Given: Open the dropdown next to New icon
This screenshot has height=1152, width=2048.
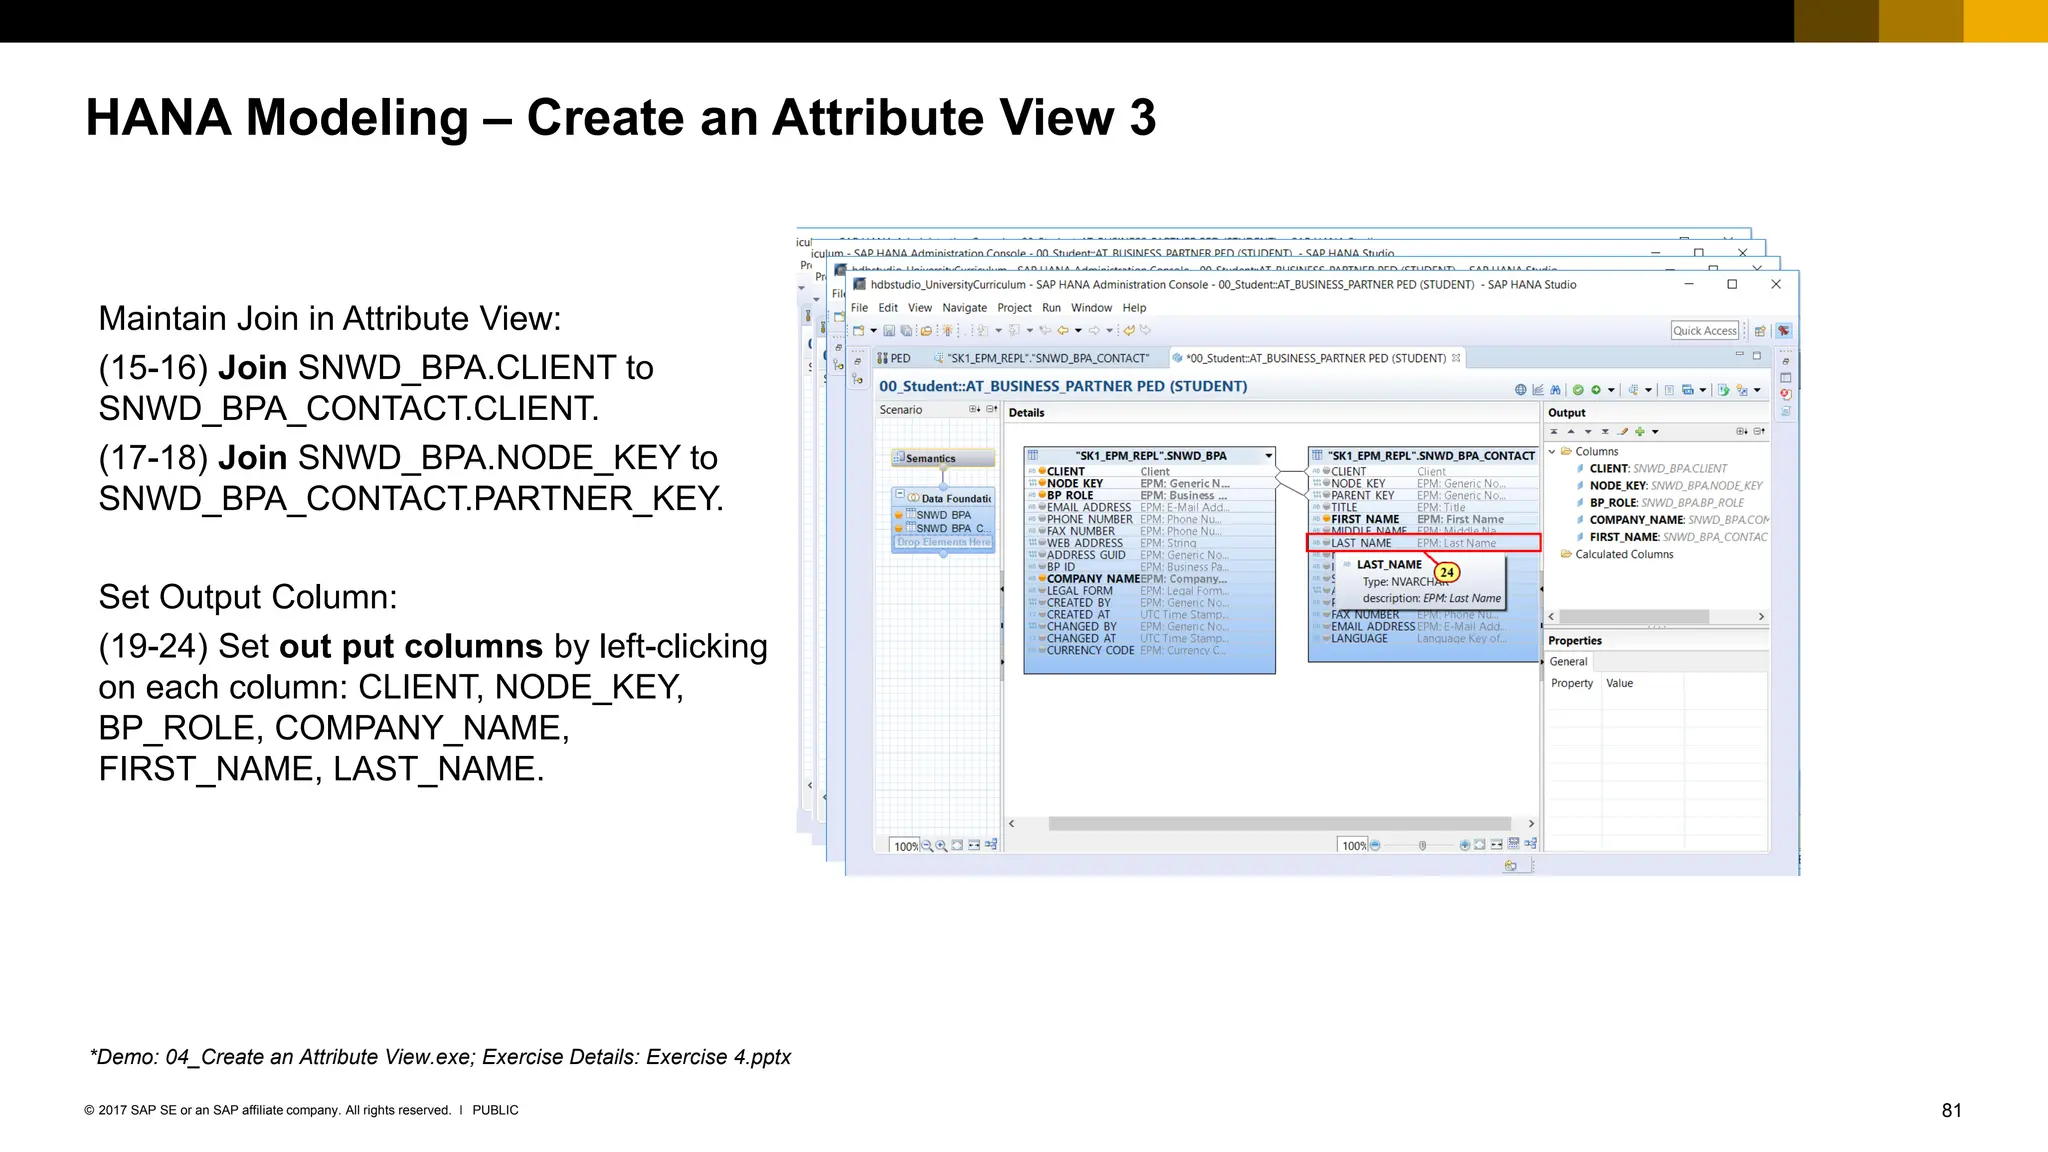Looking at the screenshot, I should (x=873, y=331).
